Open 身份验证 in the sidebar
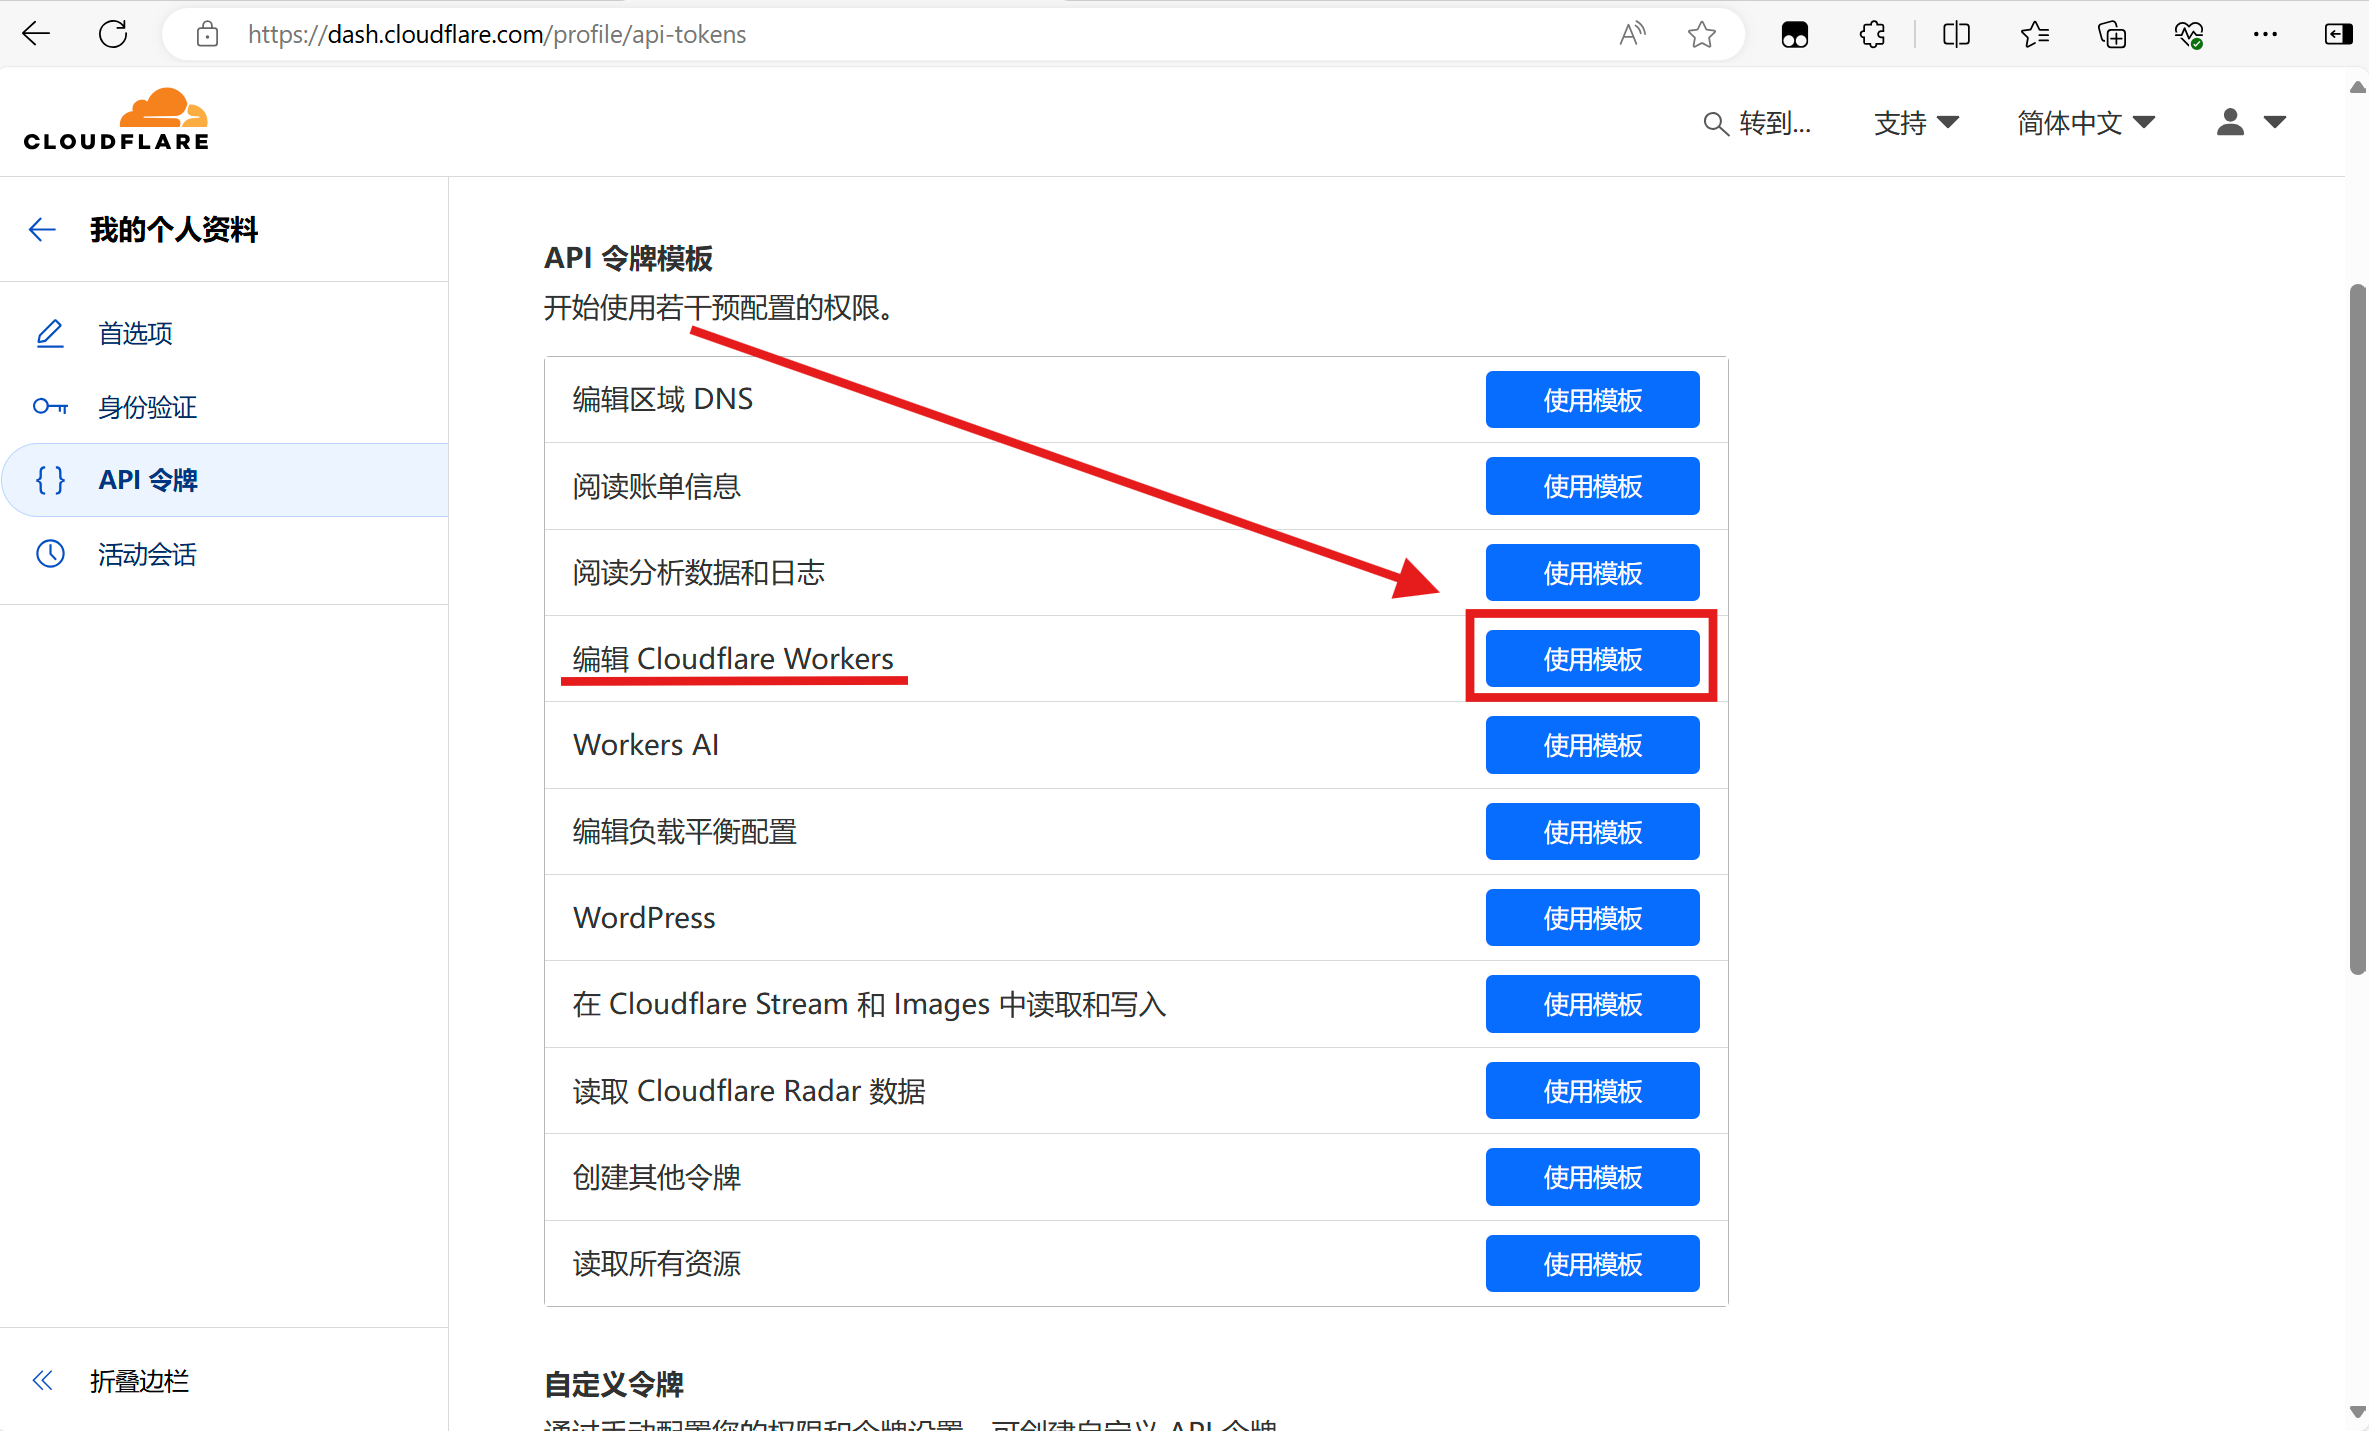Viewport: 2369px width, 1431px height. [147, 407]
